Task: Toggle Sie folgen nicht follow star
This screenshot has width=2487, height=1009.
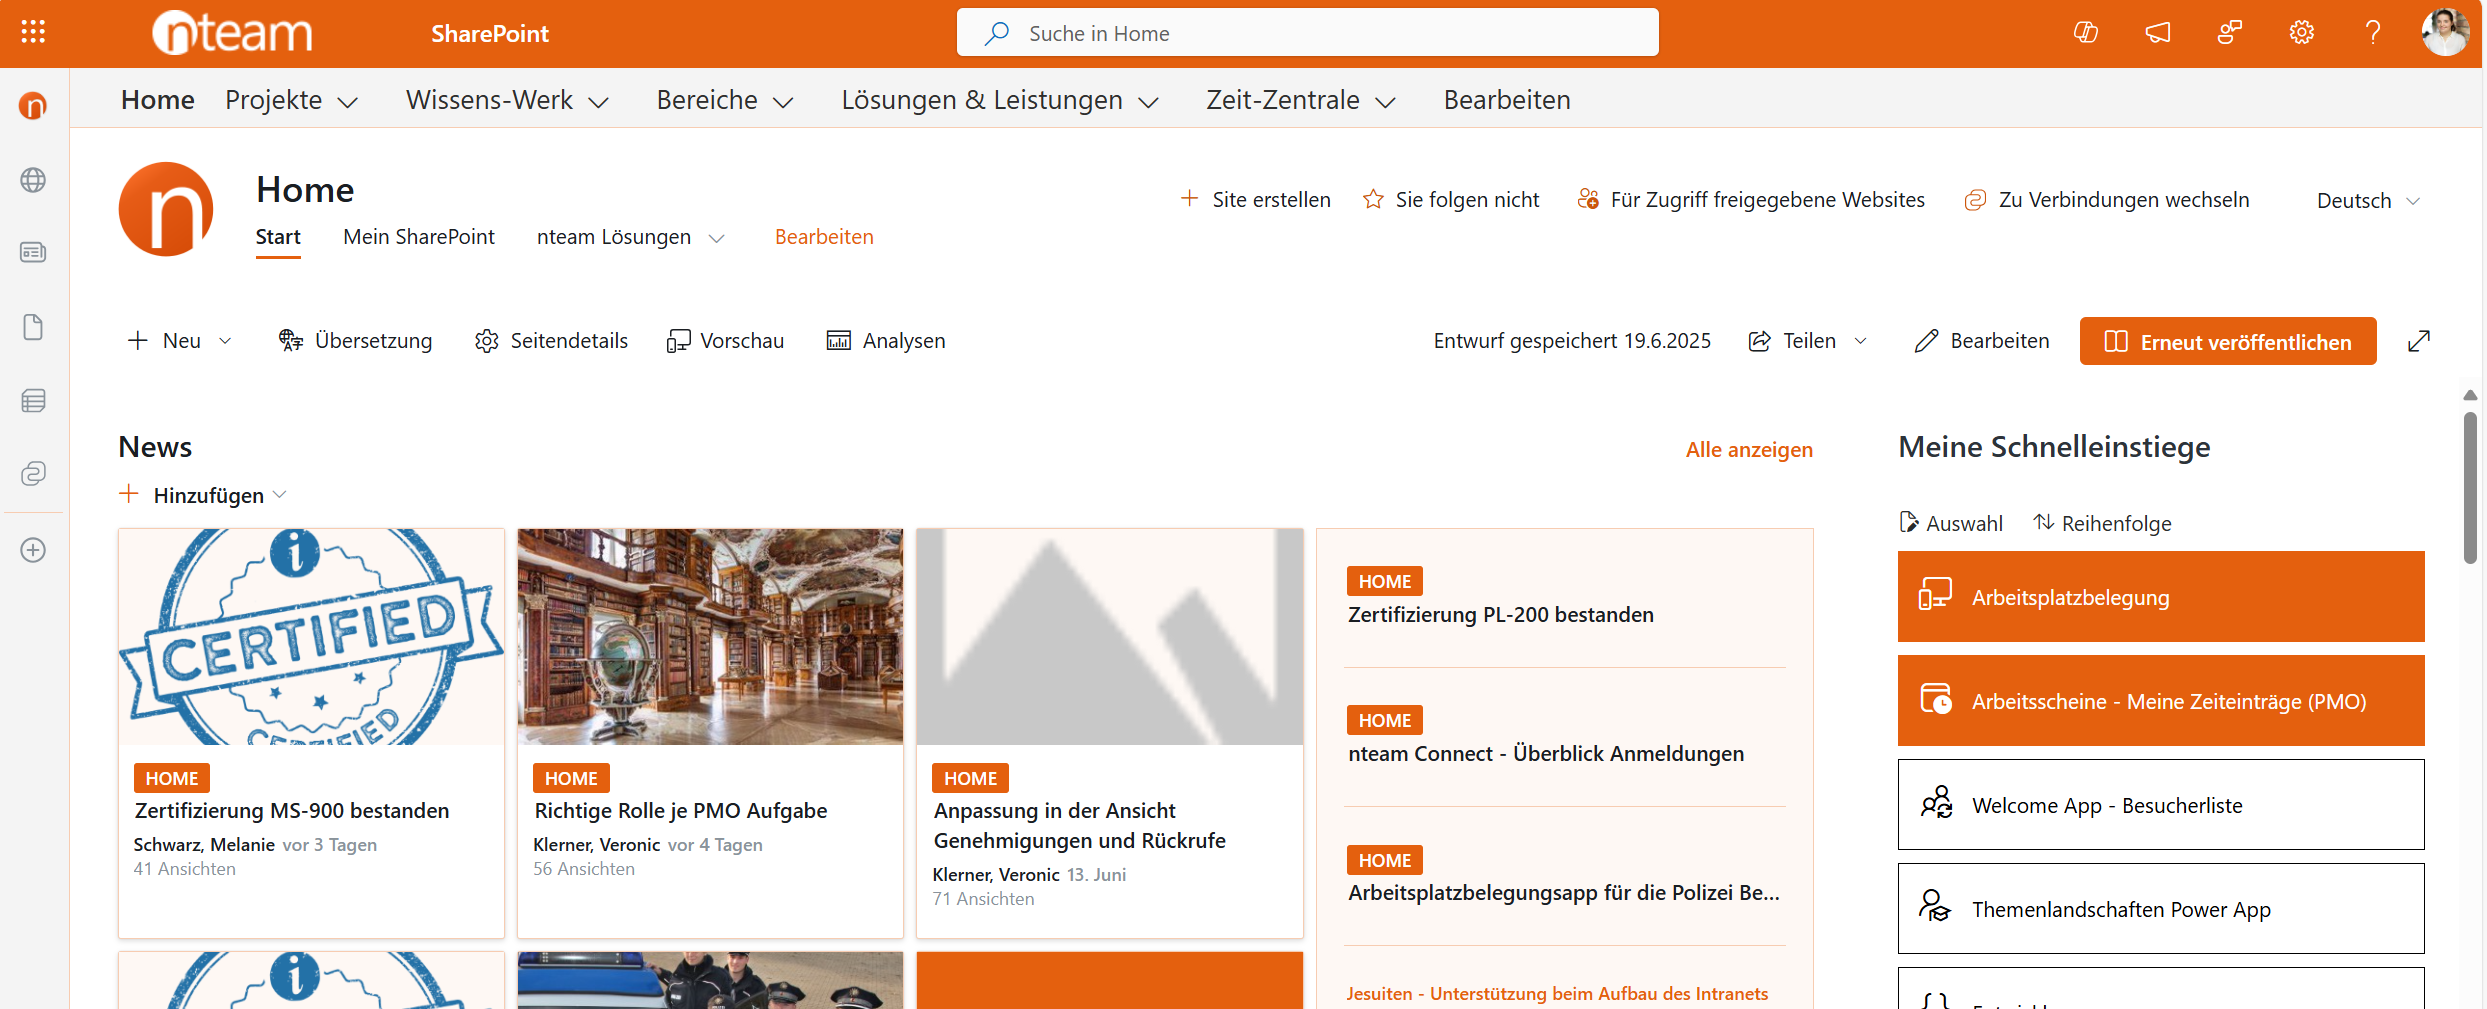Action: (x=1451, y=200)
